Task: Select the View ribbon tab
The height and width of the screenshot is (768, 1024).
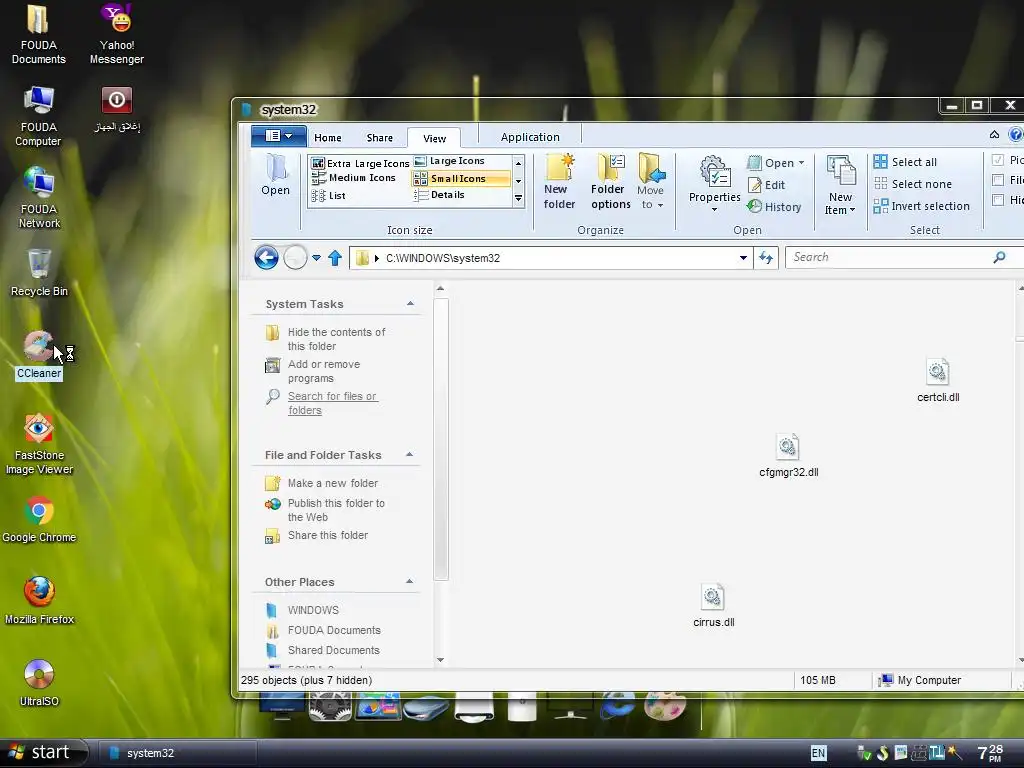Action: click(x=434, y=138)
